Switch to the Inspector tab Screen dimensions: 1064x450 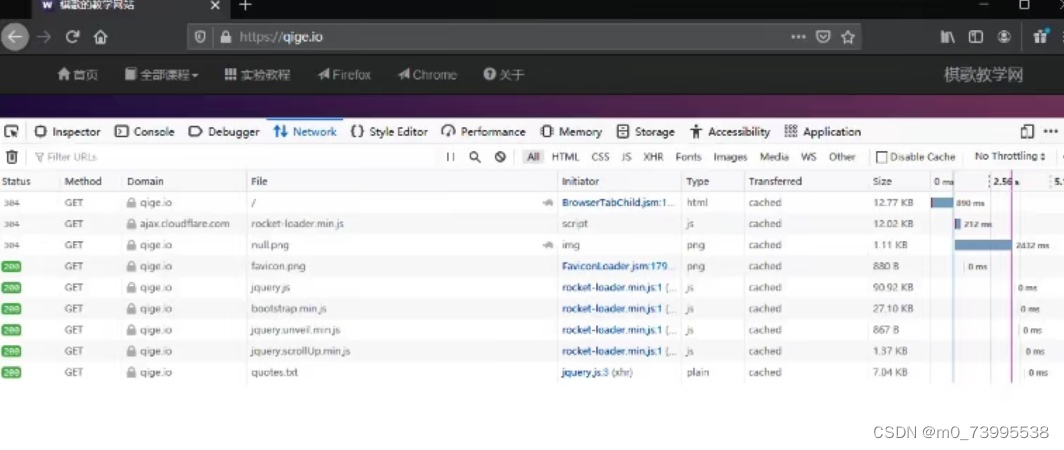(x=67, y=132)
